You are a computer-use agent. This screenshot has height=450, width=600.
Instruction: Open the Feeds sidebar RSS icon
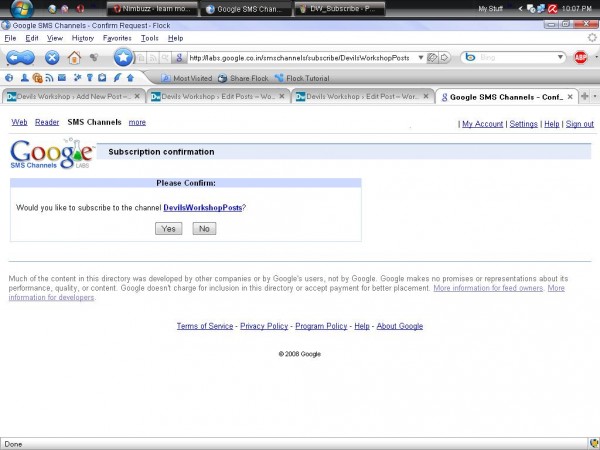tap(49, 78)
